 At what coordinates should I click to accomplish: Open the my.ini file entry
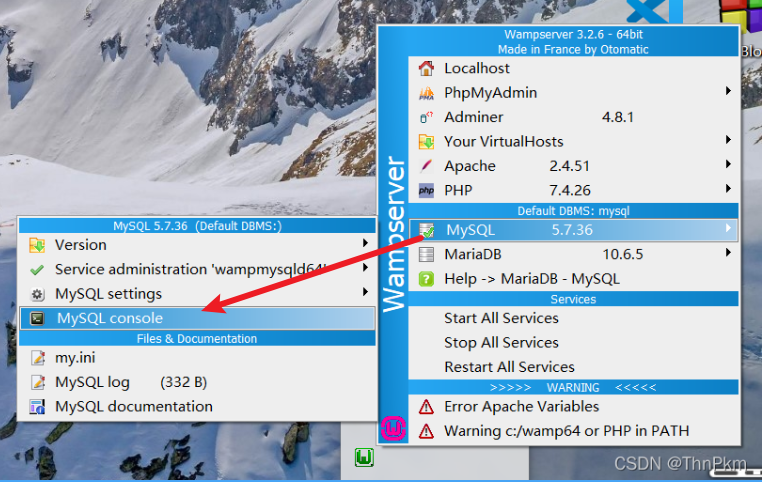pos(197,358)
